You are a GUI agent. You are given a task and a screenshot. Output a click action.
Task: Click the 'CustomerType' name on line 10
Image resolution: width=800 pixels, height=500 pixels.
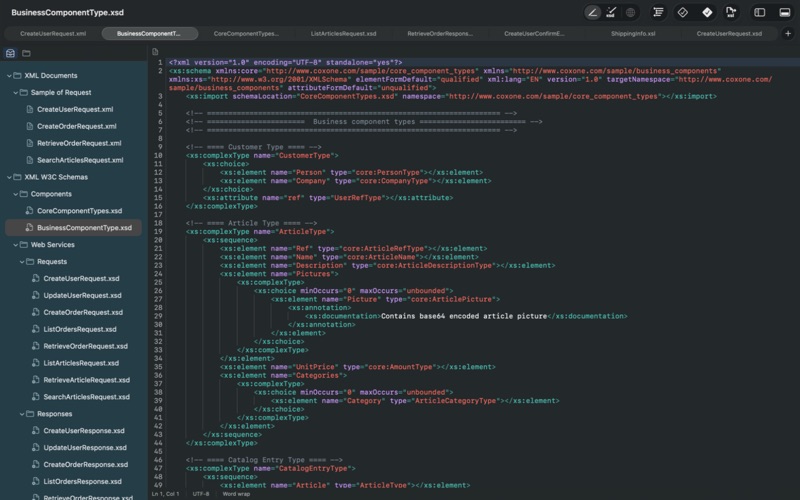(306, 156)
